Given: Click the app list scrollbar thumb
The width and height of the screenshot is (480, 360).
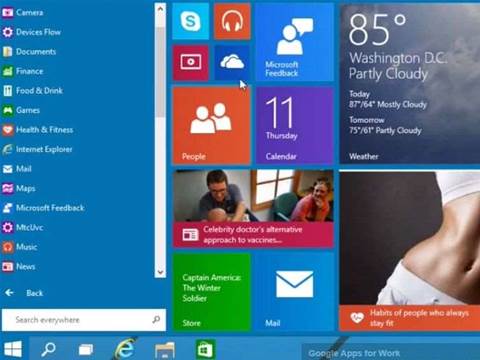Looking at the screenshot, I should (160, 72).
